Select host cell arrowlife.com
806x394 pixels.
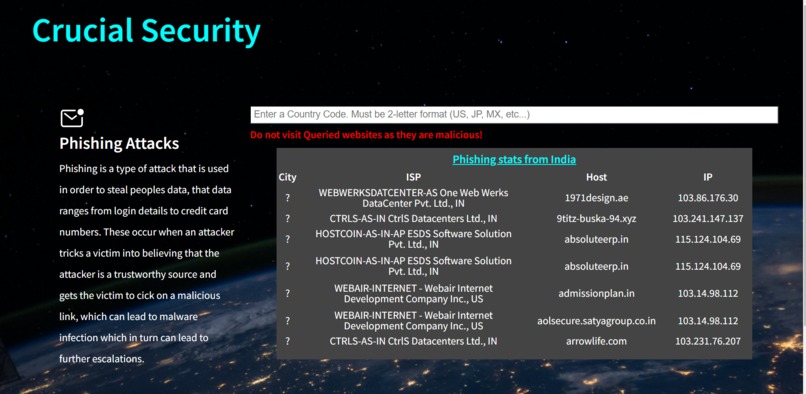pos(596,341)
